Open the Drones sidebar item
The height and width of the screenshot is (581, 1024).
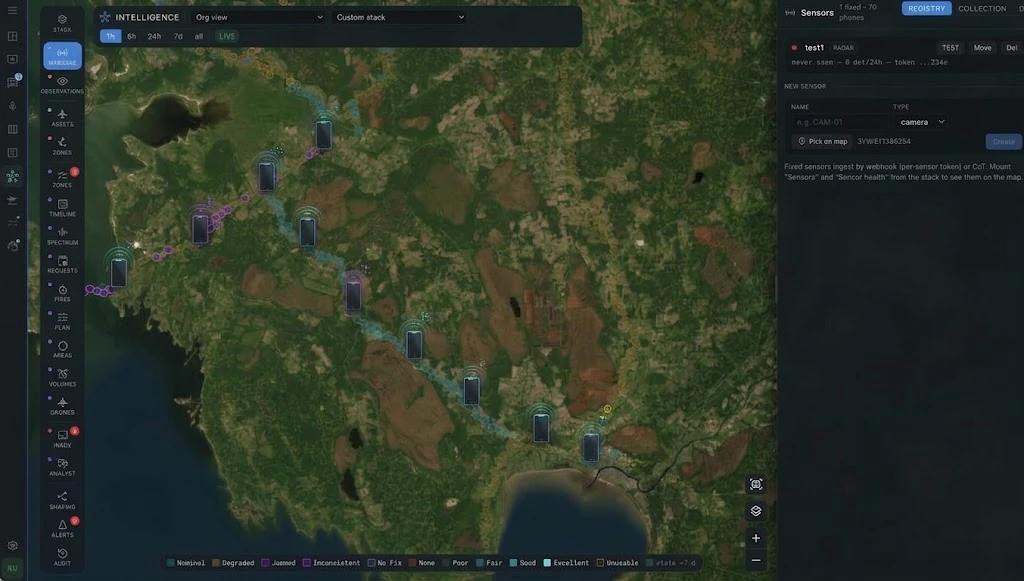pos(62,406)
